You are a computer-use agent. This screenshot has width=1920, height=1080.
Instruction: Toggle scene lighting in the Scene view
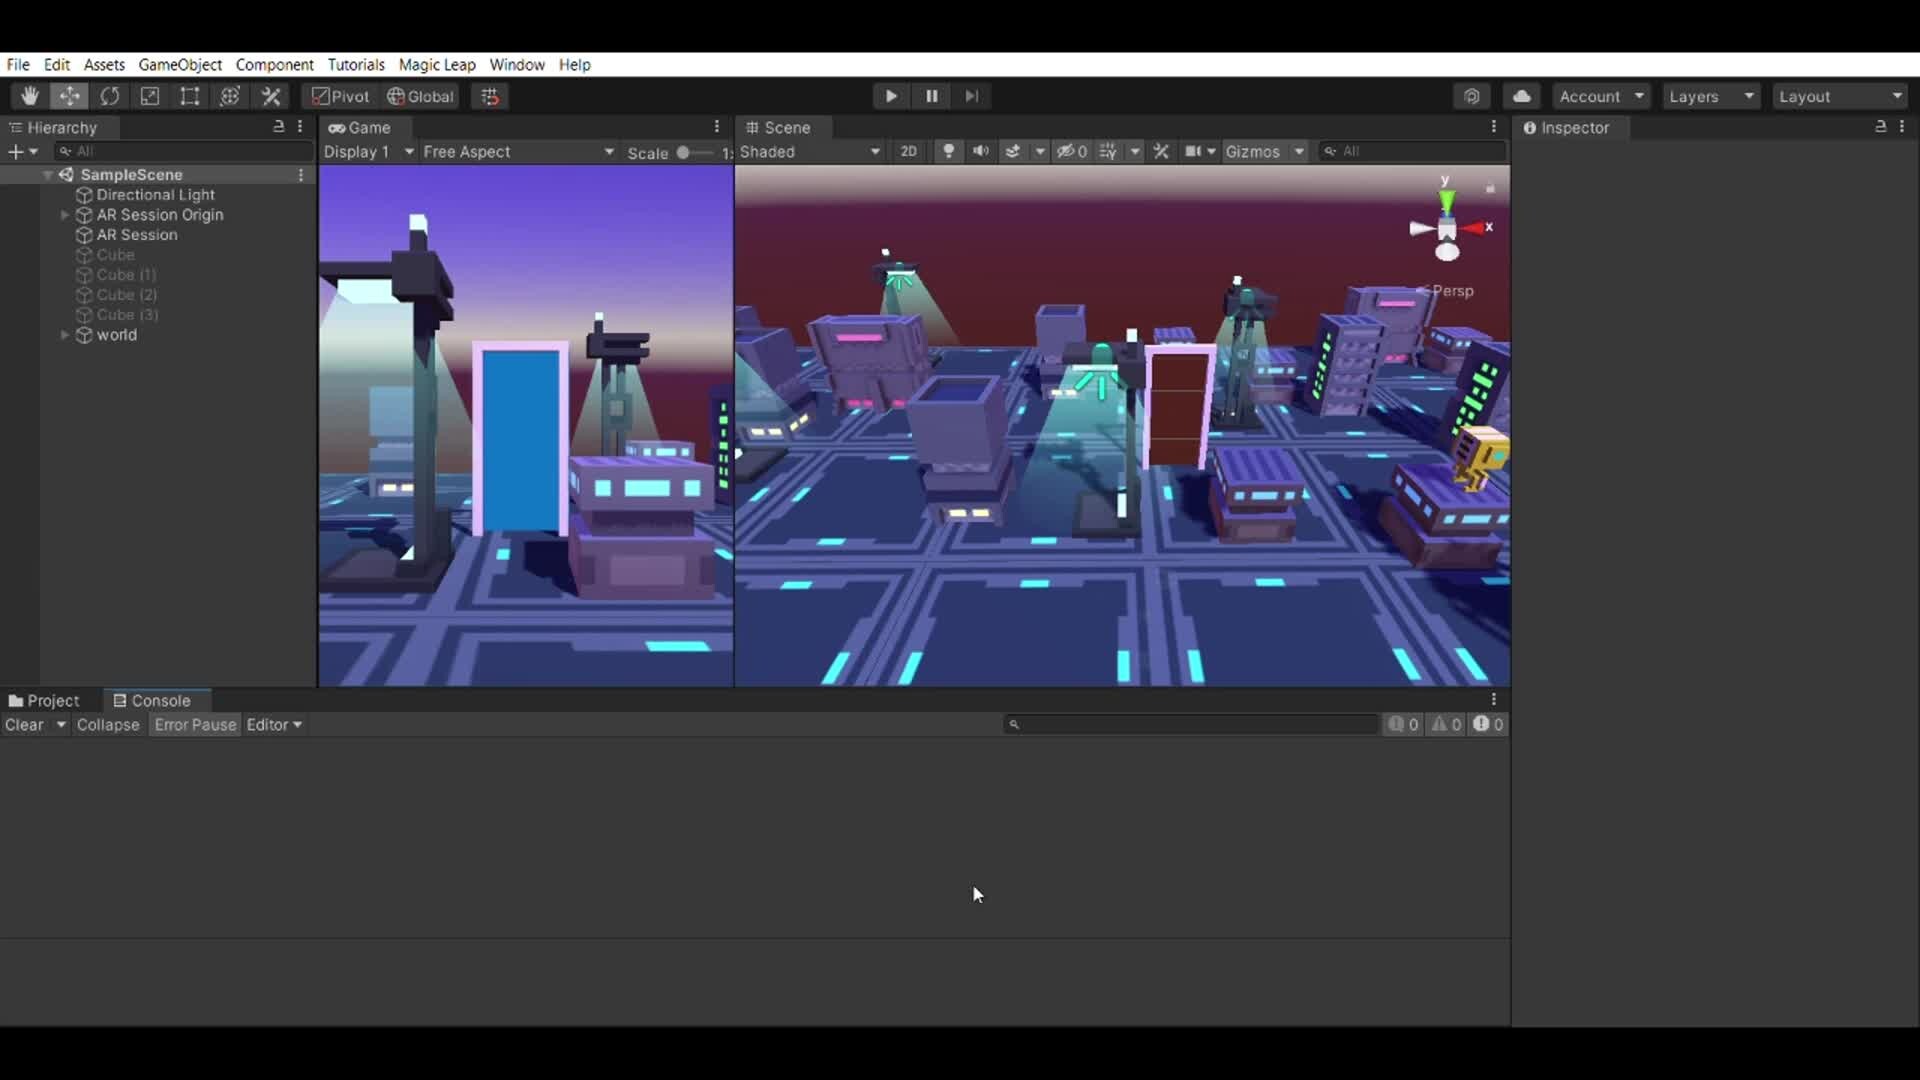pos(946,151)
